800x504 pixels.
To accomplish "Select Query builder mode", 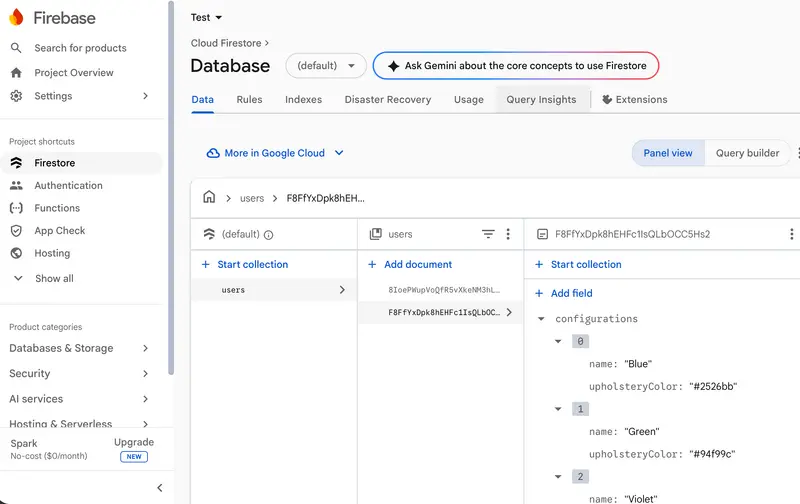I will click(x=747, y=153).
